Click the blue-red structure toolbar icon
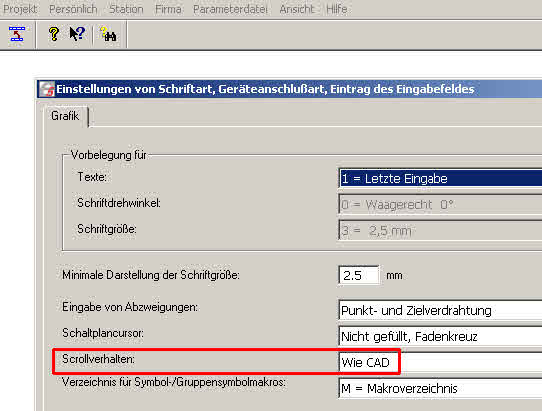 pos(17,34)
